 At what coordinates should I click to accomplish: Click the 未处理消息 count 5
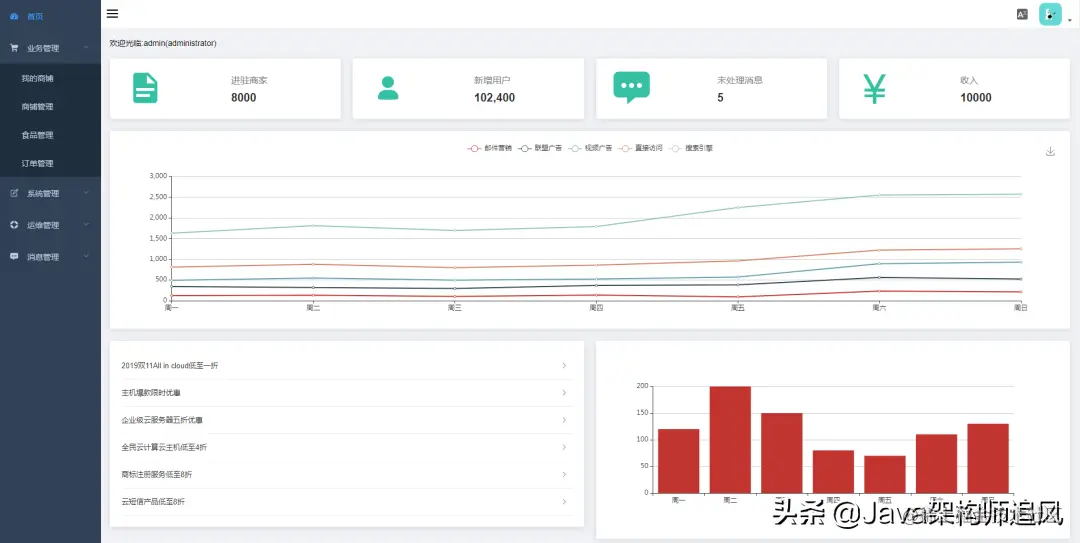(720, 98)
